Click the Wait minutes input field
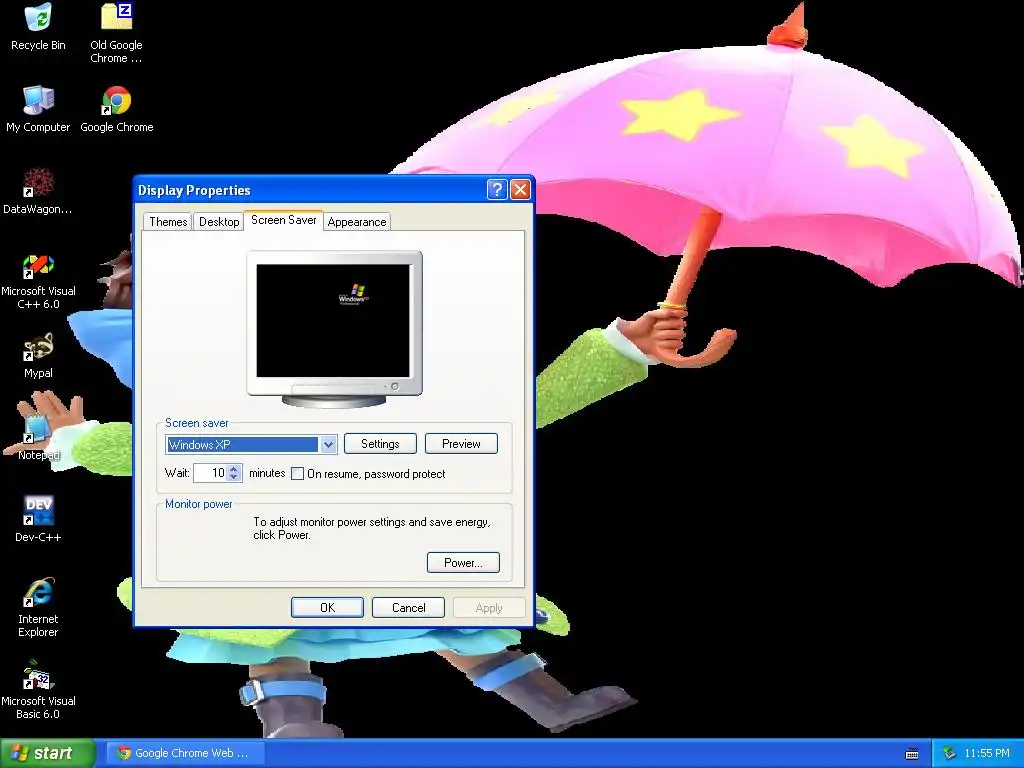Screen dimensions: 1024x768 pyautogui.click(x=210, y=473)
